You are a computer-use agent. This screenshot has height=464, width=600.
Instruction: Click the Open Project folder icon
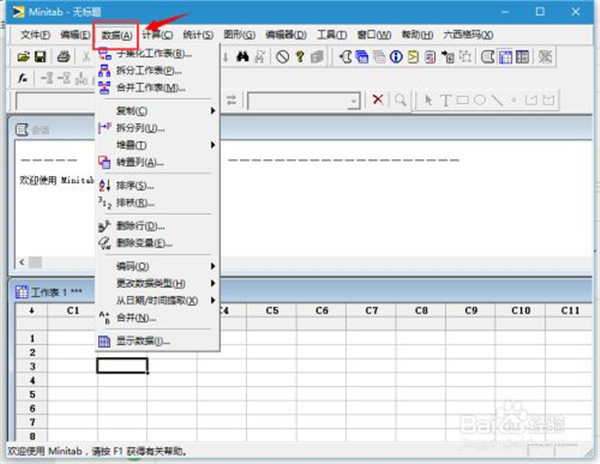(23, 57)
